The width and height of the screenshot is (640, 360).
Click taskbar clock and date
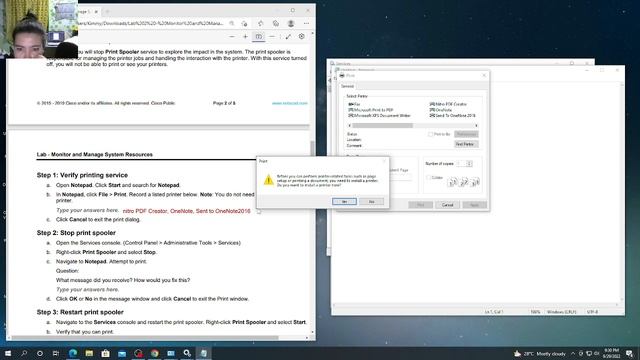pos(611,353)
